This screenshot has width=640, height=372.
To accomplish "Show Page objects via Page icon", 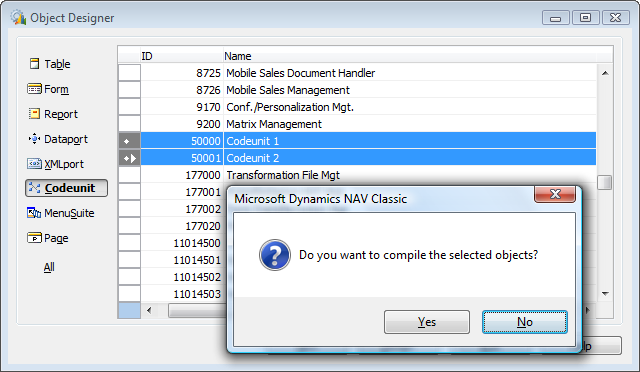I will point(34,238).
